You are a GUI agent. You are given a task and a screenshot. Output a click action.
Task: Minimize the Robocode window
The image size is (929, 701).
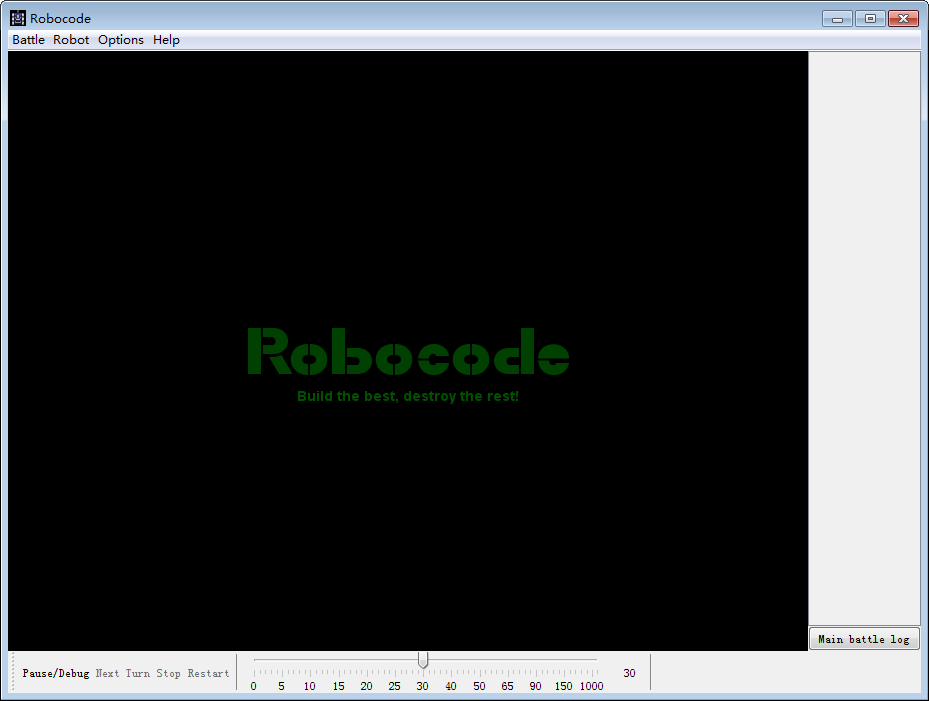pos(837,19)
